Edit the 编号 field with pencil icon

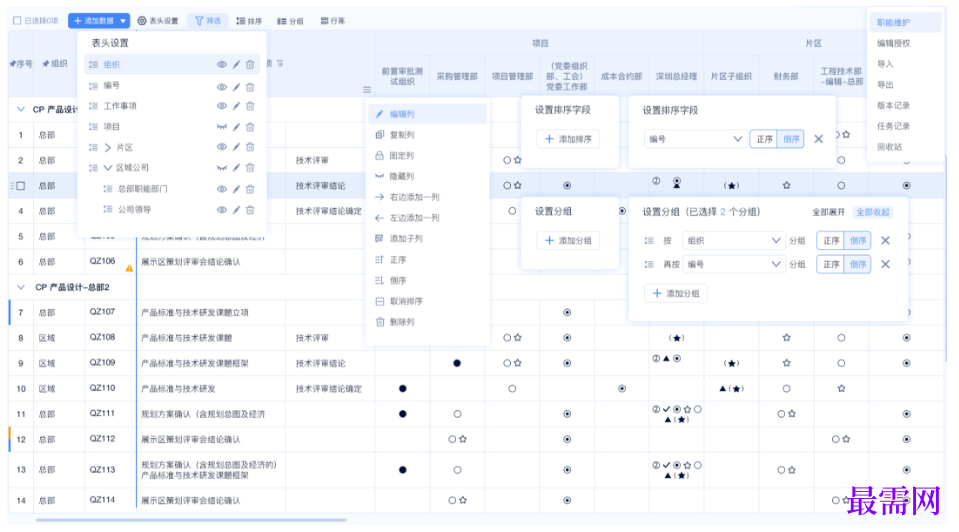[236, 87]
